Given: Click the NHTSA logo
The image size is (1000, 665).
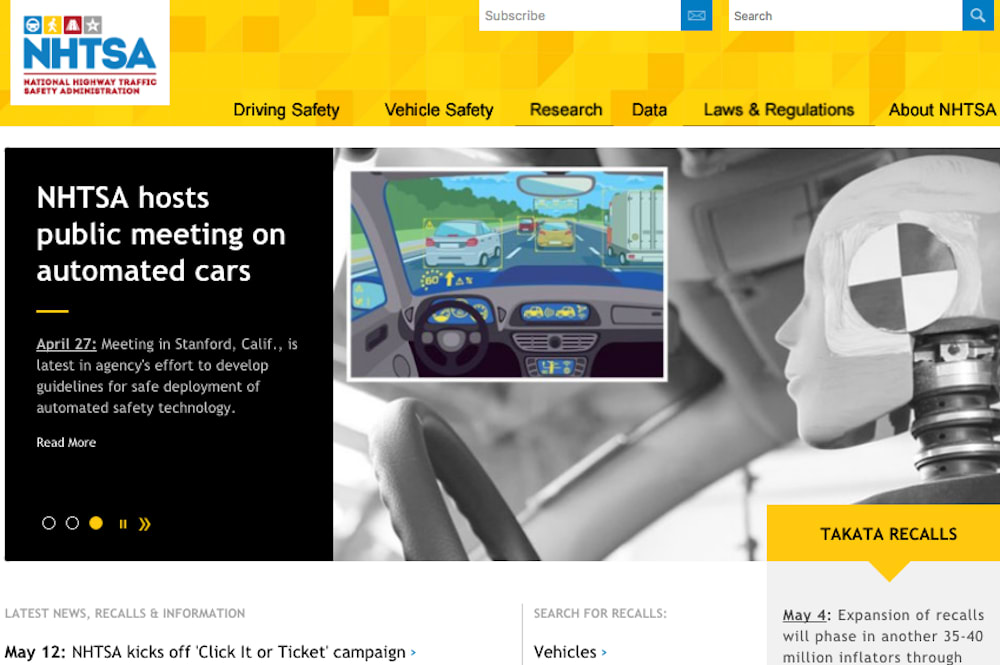Looking at the screenshot, I should (90, 53).
